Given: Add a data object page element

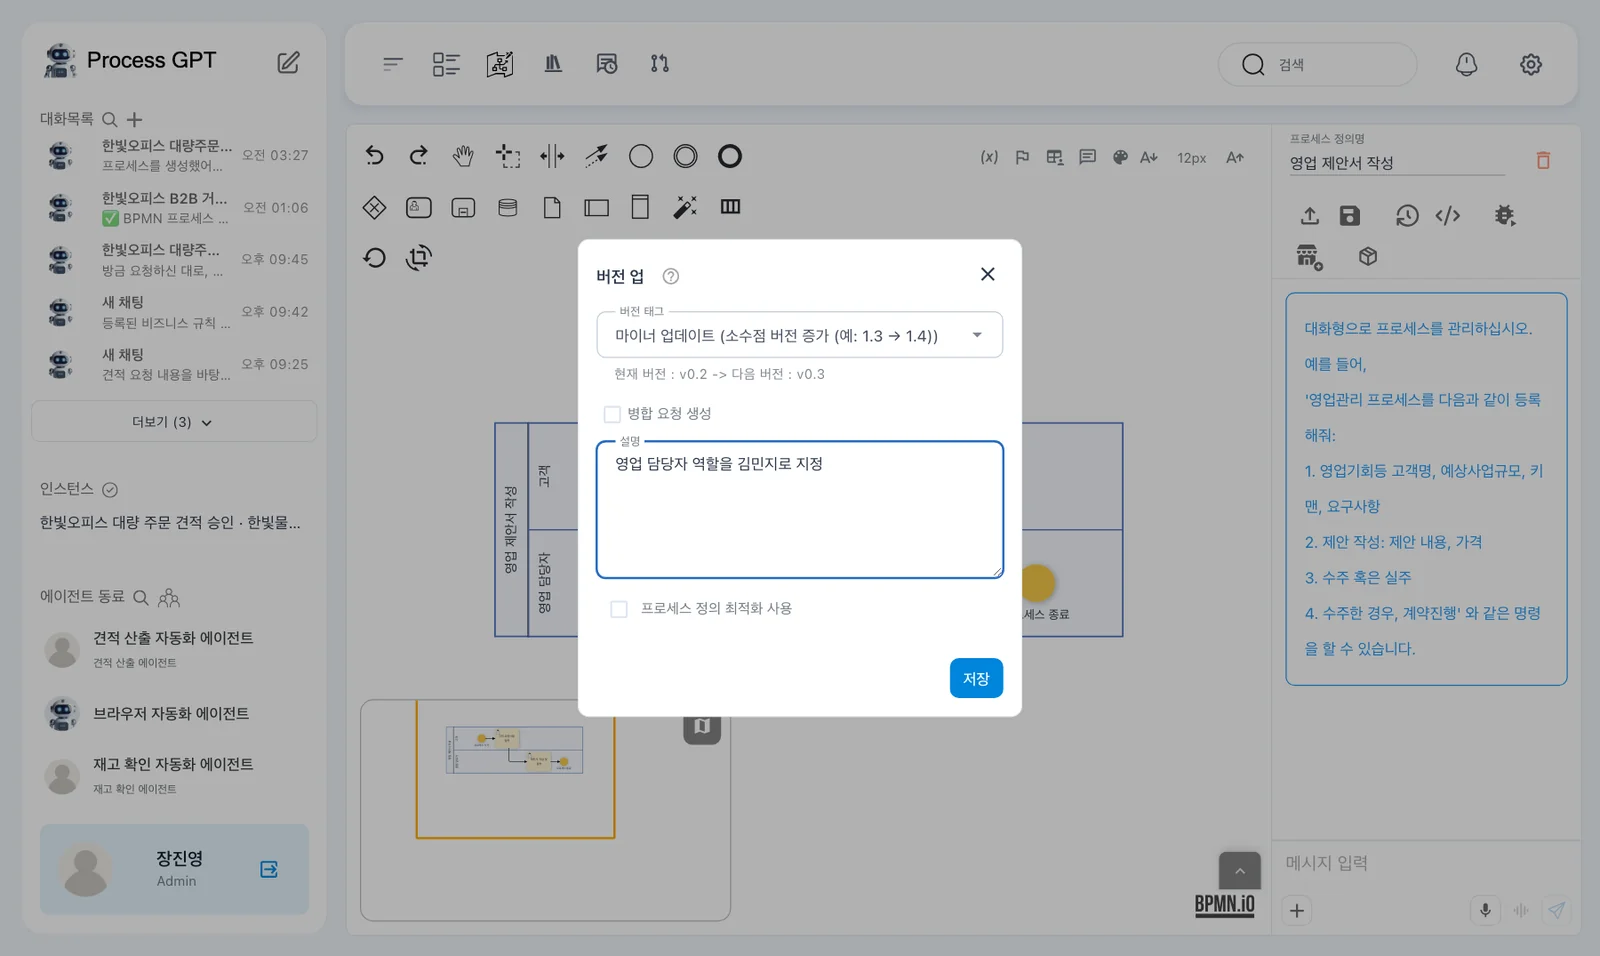Looking at the screenshot, I should 552,207.
